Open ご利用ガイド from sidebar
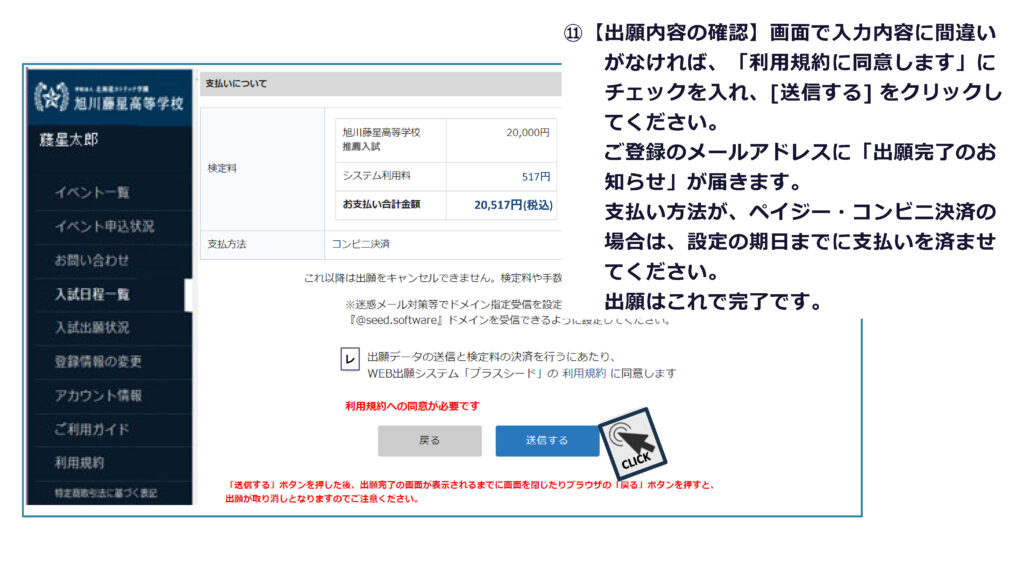The image size is (1024, 576). pyautogui.click(x=92, y=429)
